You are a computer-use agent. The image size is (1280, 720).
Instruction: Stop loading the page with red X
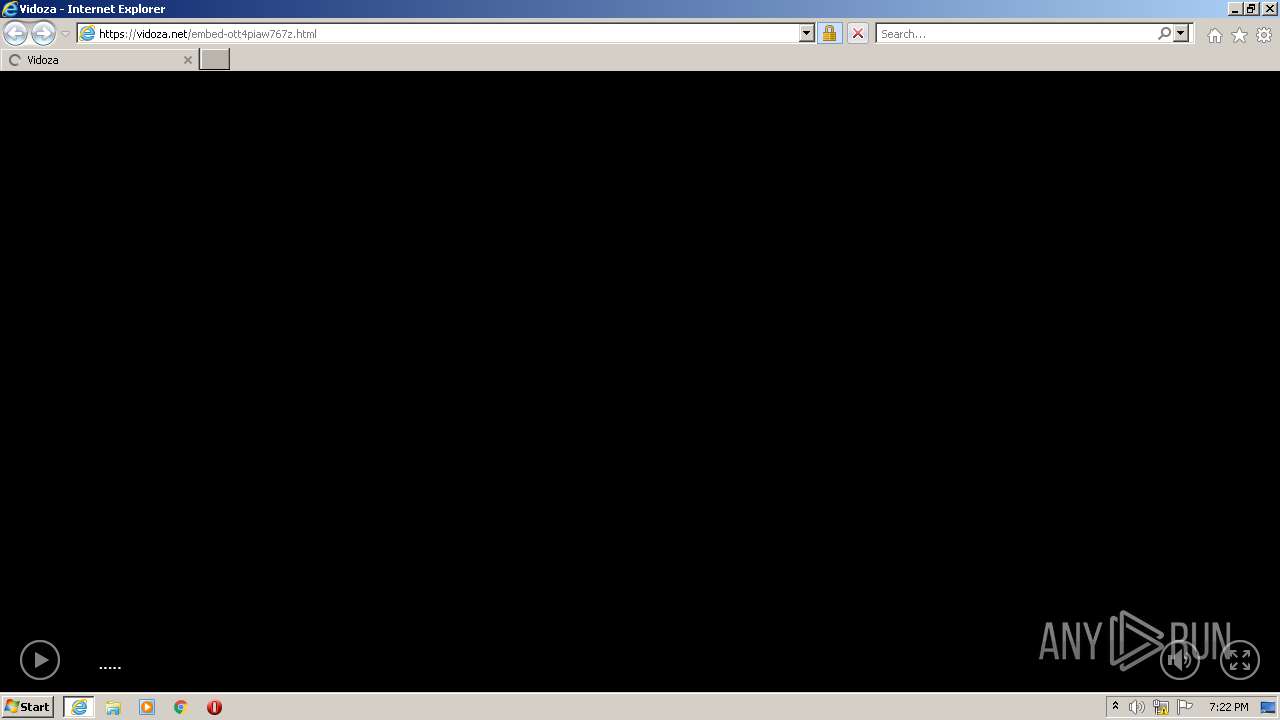tap(858, 33)
